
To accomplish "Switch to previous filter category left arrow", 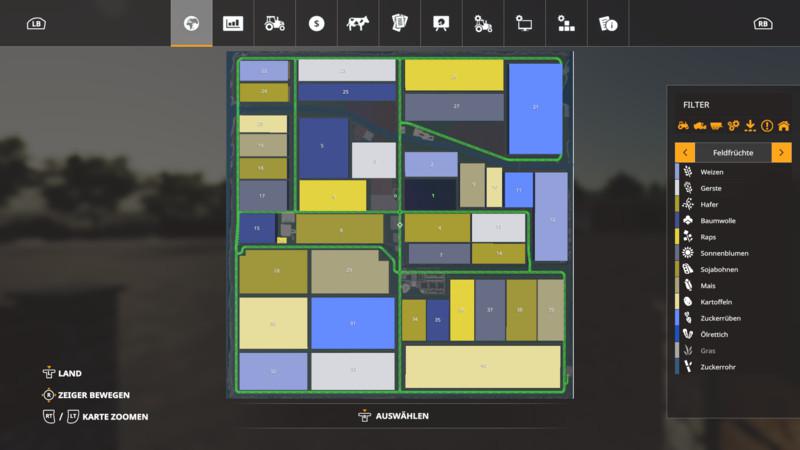I will tap(685, 152).
